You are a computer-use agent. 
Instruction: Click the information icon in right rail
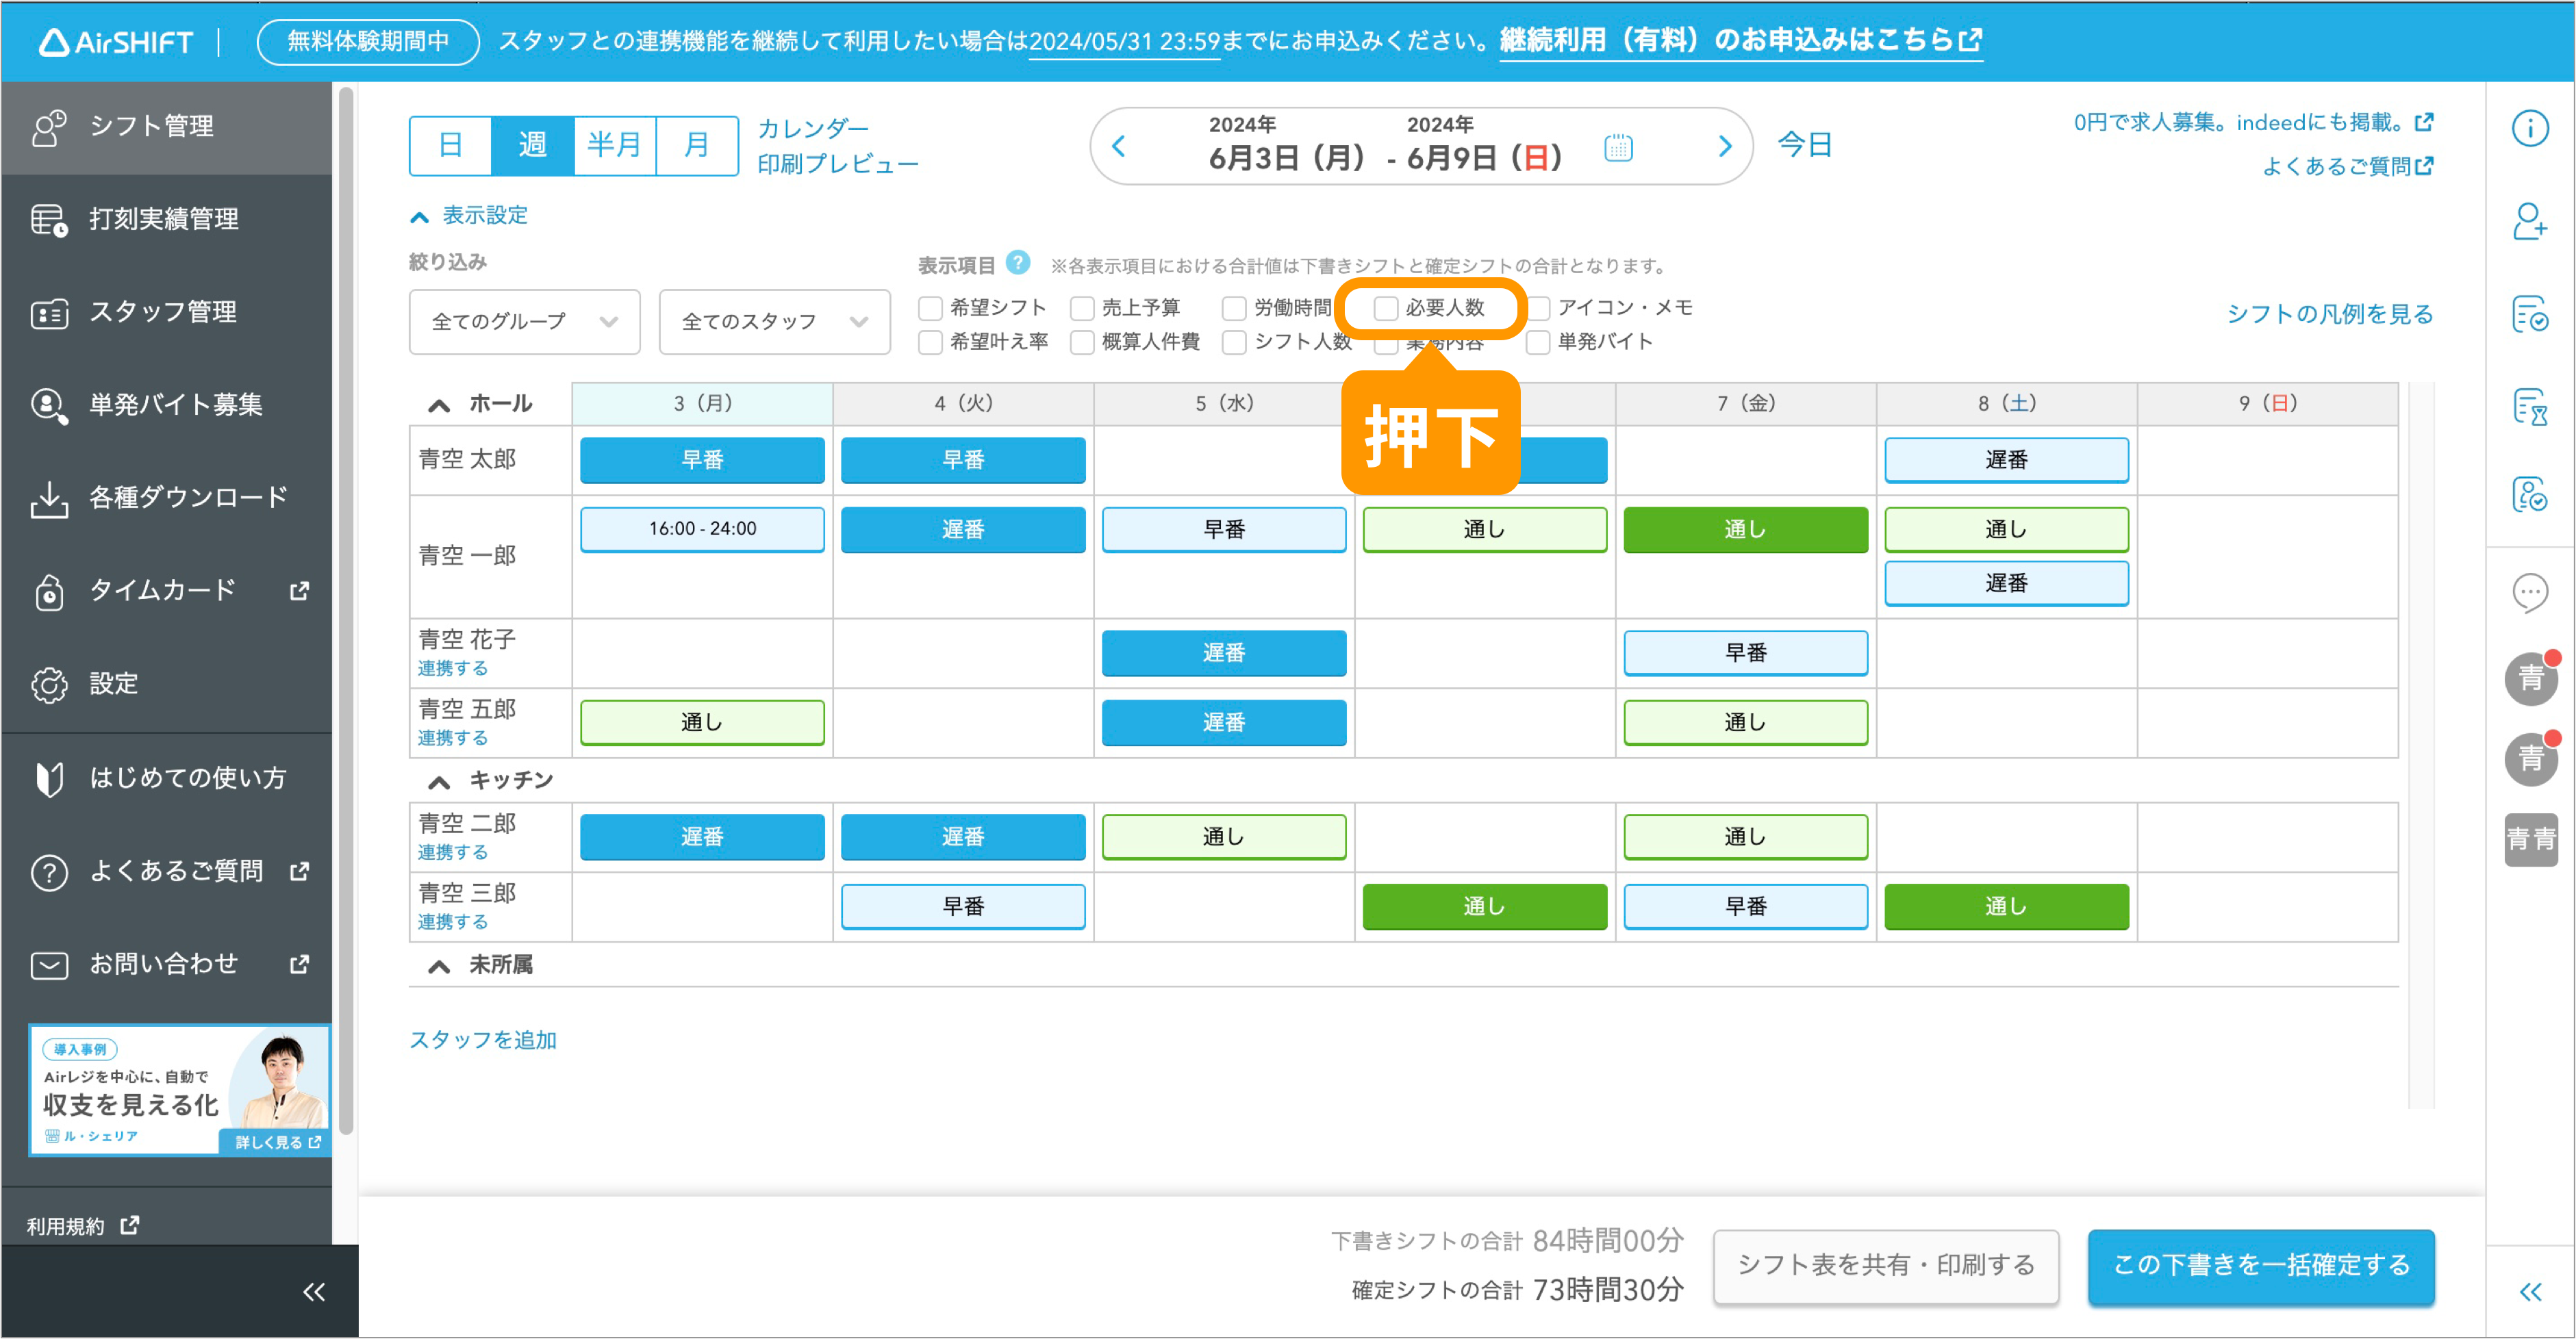click(2529, 128)
